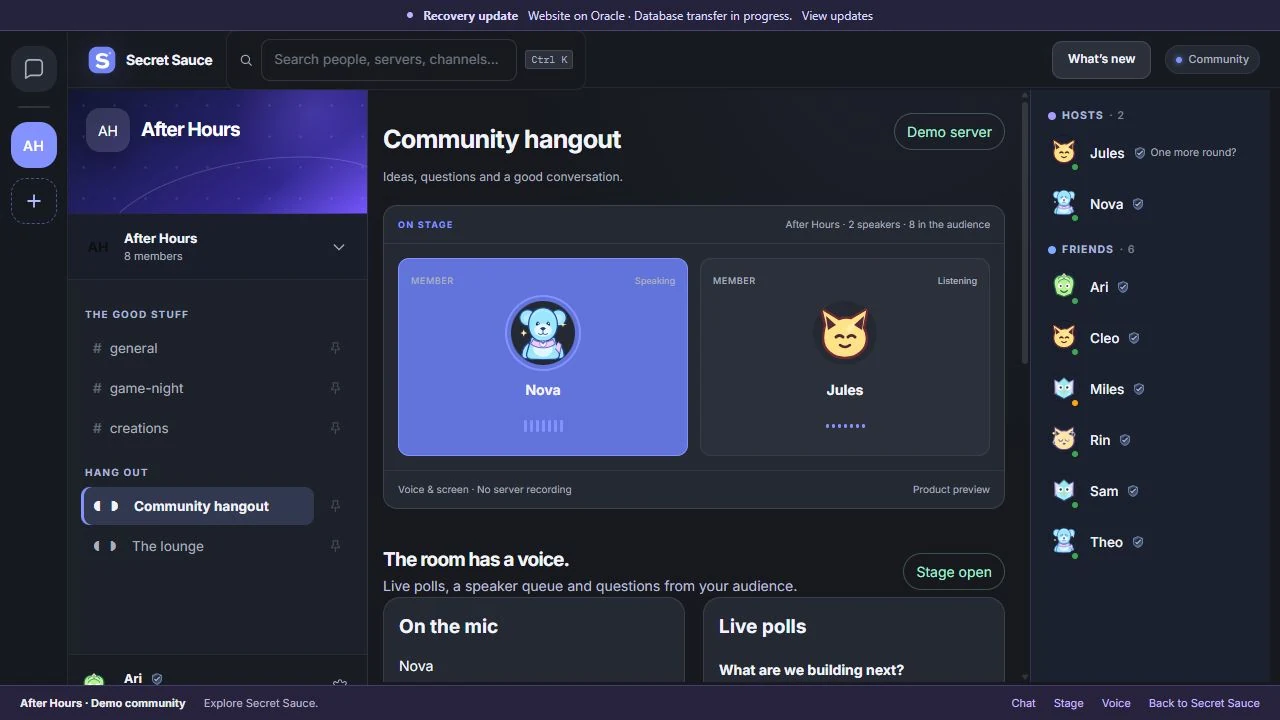
Task: Click the Ctrl K shortcut badge
Action: [x=549, y=60]
